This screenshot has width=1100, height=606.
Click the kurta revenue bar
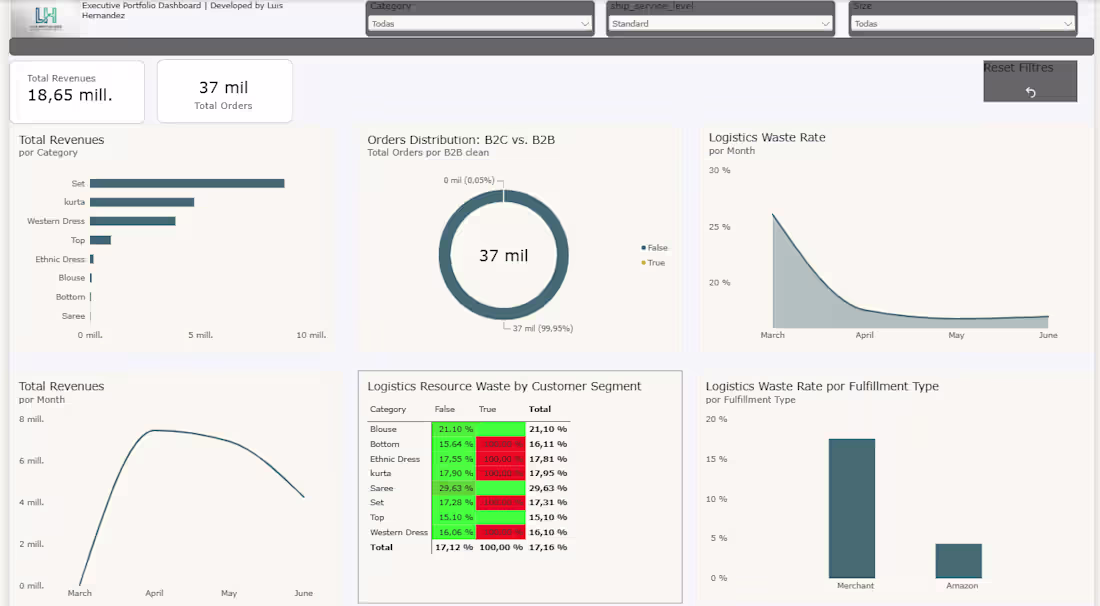[x=142, y=202]
